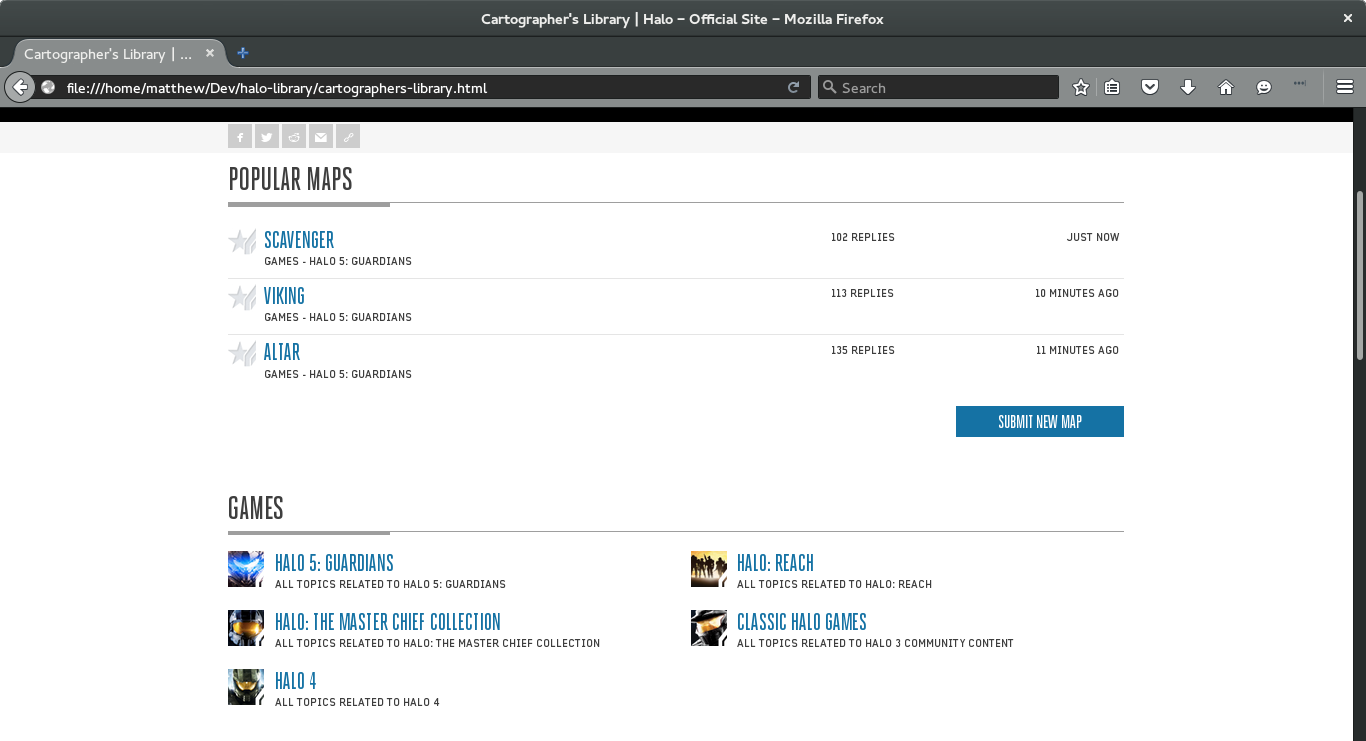Click the Classic Halo Games thumbnail
1366x741 pixels.
point(709,628)
